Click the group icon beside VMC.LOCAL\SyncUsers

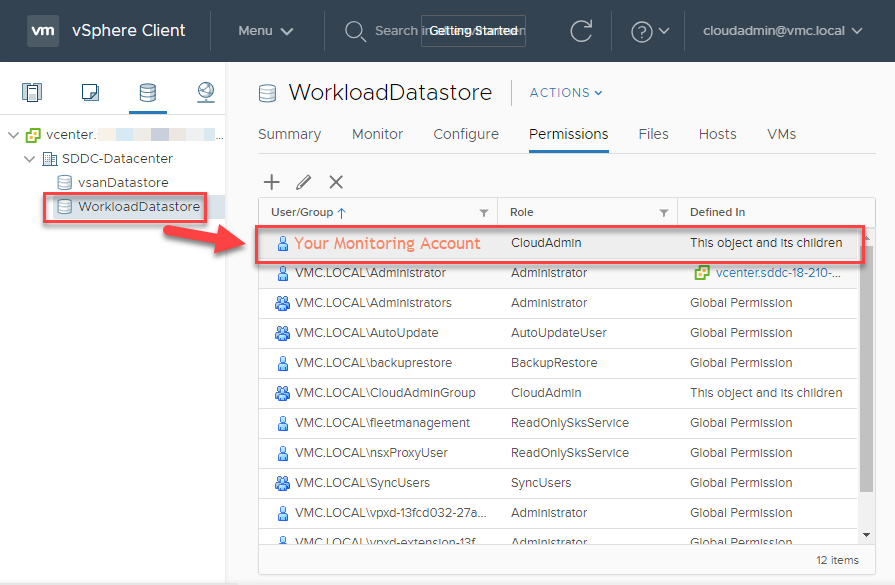282,483
